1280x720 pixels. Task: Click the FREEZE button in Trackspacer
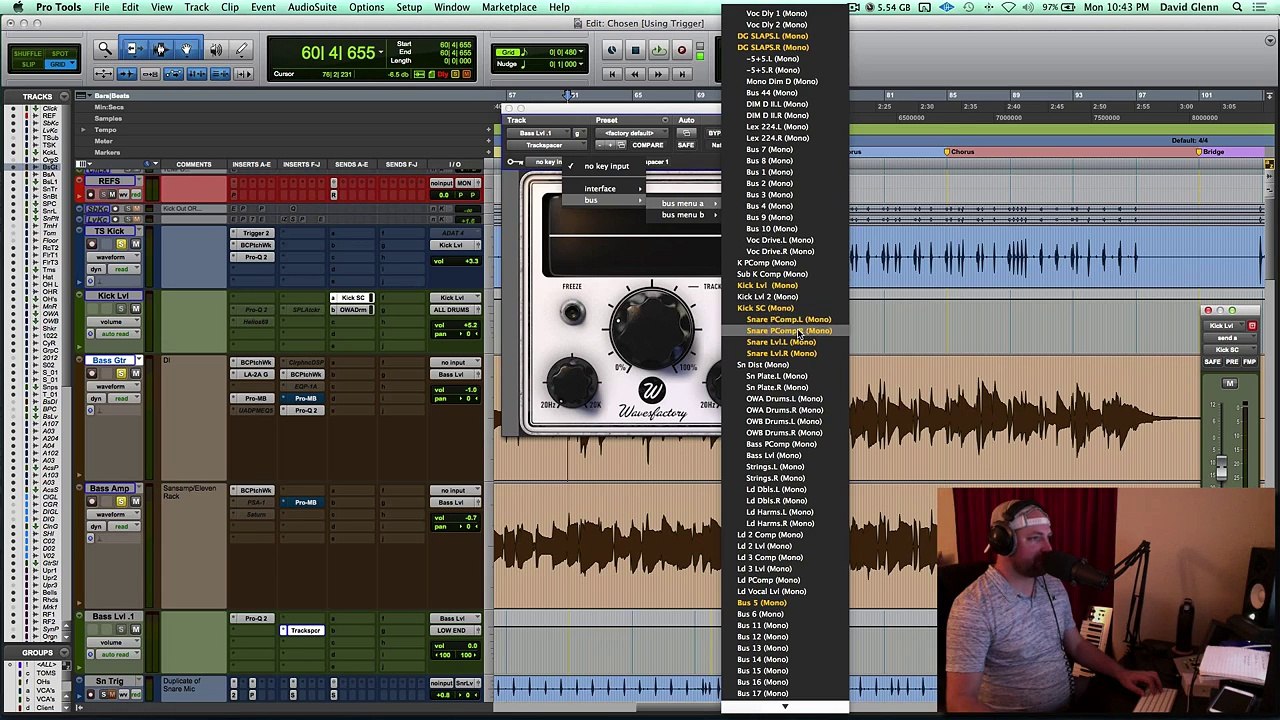tap(572, 314)
